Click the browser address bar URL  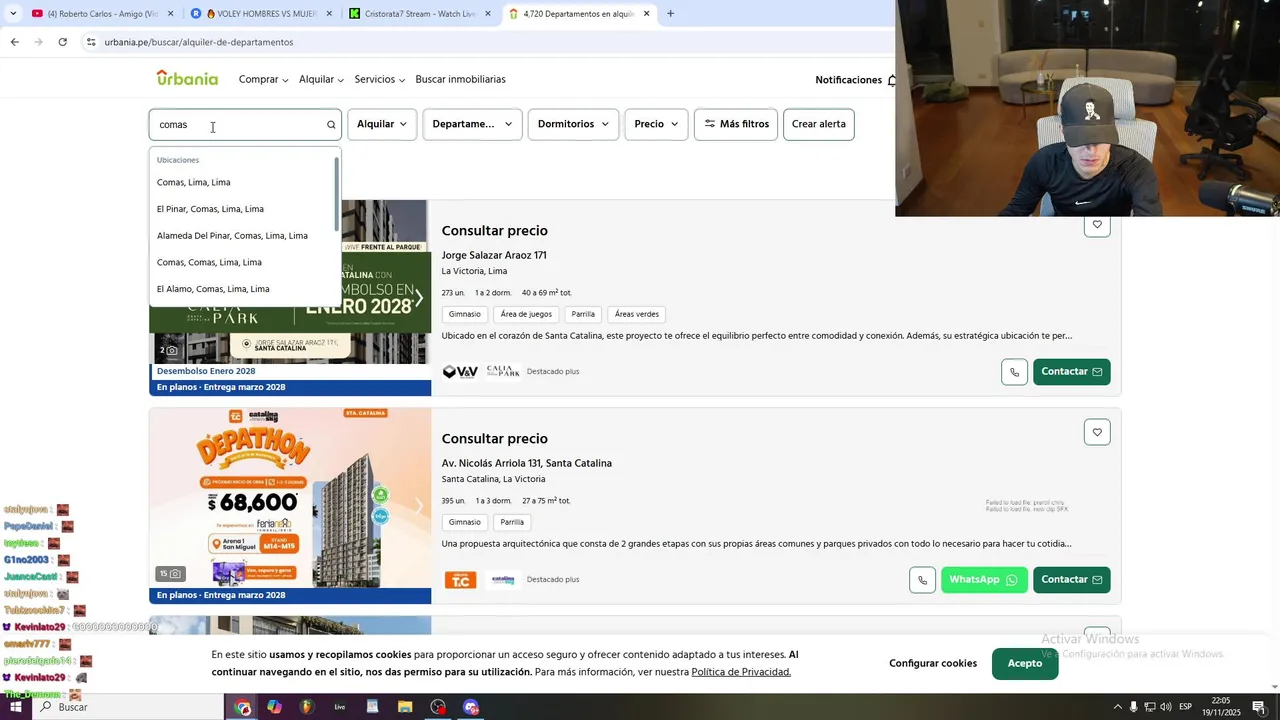(x=199, y=42)
